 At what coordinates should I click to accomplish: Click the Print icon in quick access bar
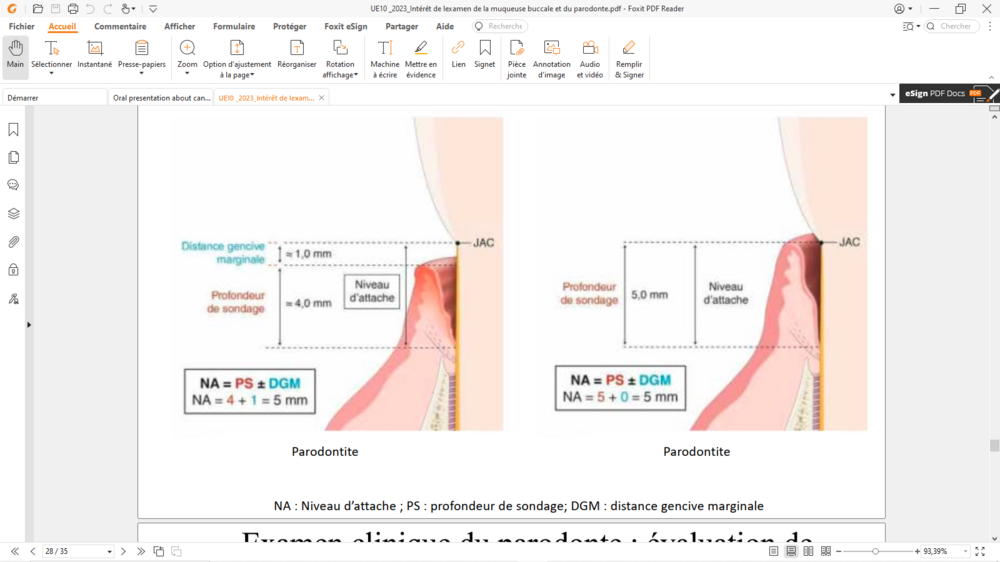pos(73,9)
